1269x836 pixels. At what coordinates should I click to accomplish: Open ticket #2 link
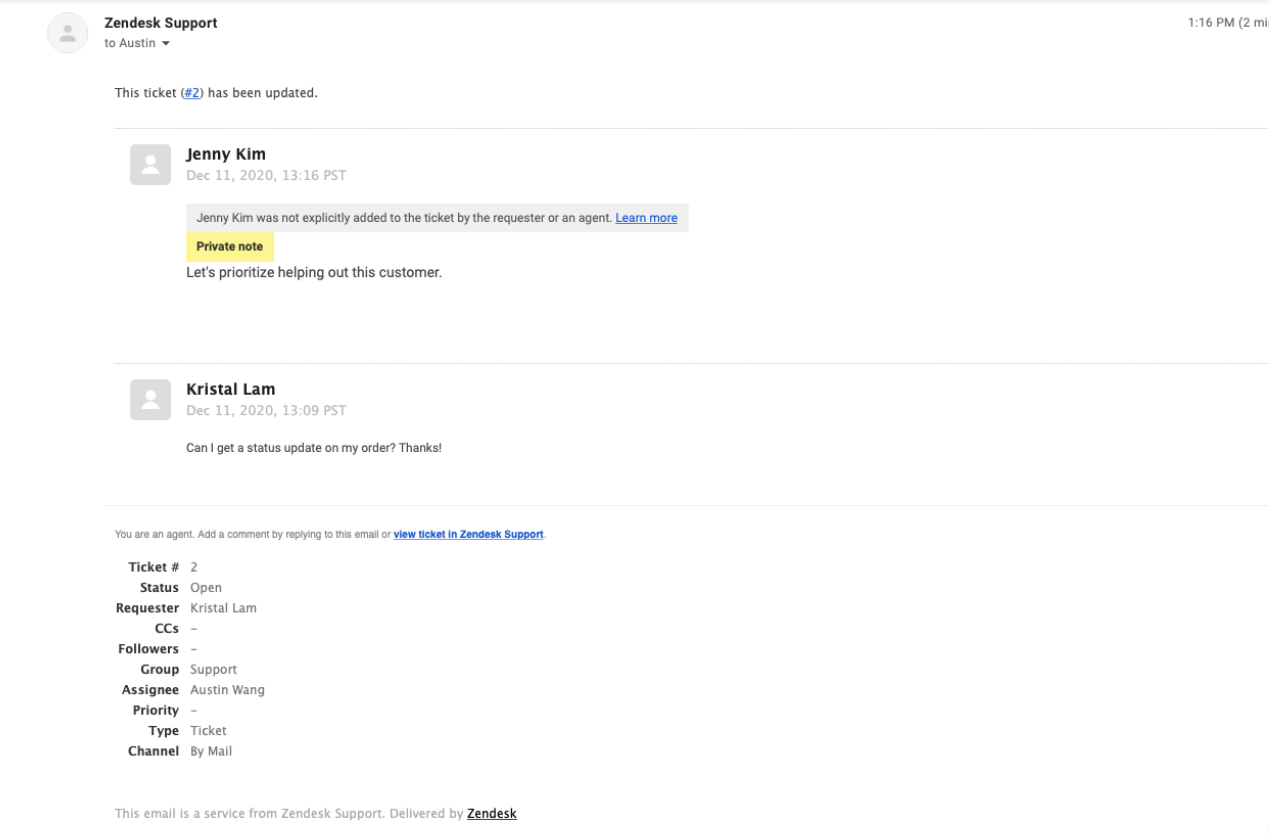(x=192, y=92)
